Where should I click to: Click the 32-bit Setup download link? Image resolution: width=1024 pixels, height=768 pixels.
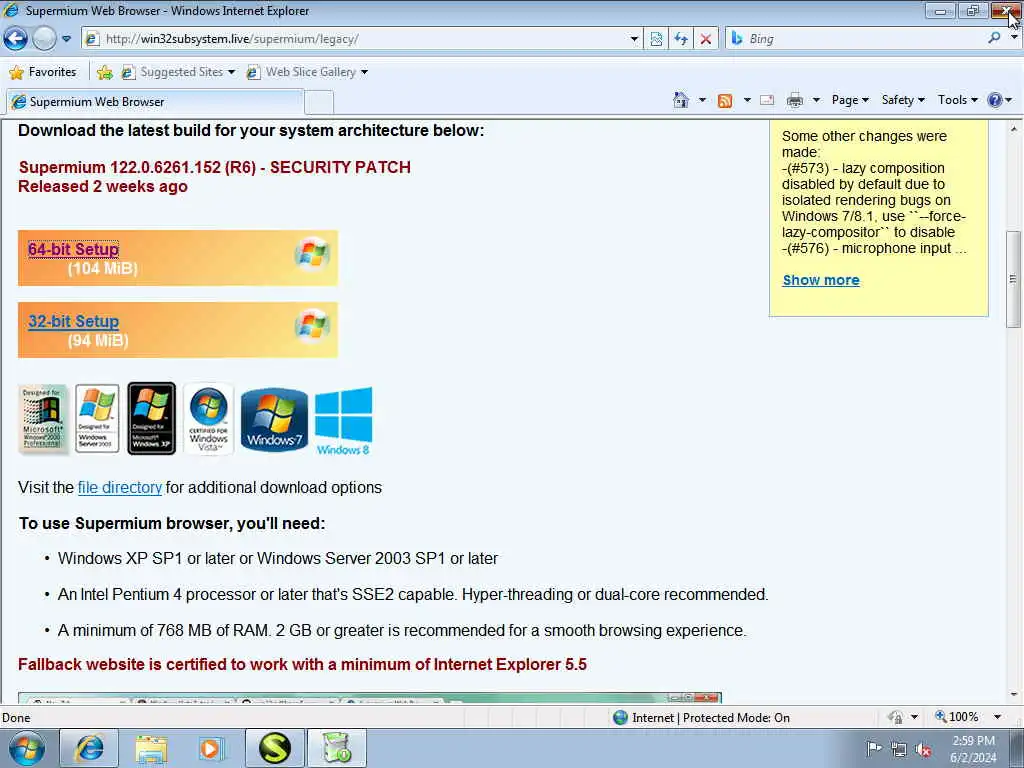(x=73, y=321)
